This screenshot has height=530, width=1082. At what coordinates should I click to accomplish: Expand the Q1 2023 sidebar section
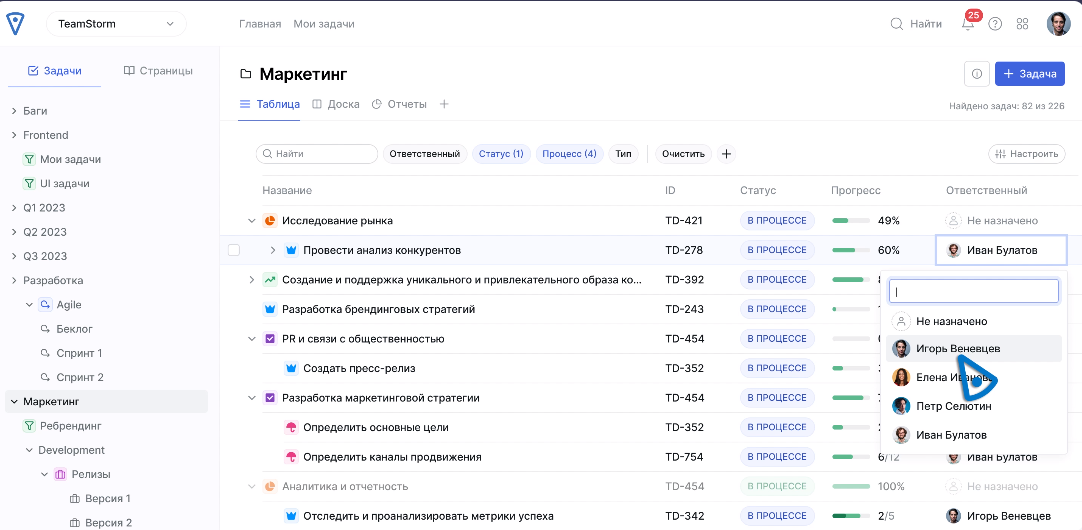[x=14, y=208]
